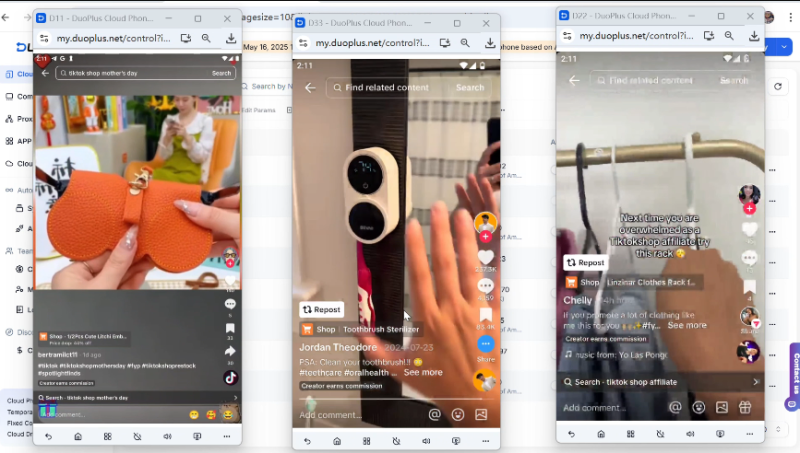This screenshot has height=453, width=800.
Task: Open site settings icon in D11 address bar
Action: pos(44,38)
